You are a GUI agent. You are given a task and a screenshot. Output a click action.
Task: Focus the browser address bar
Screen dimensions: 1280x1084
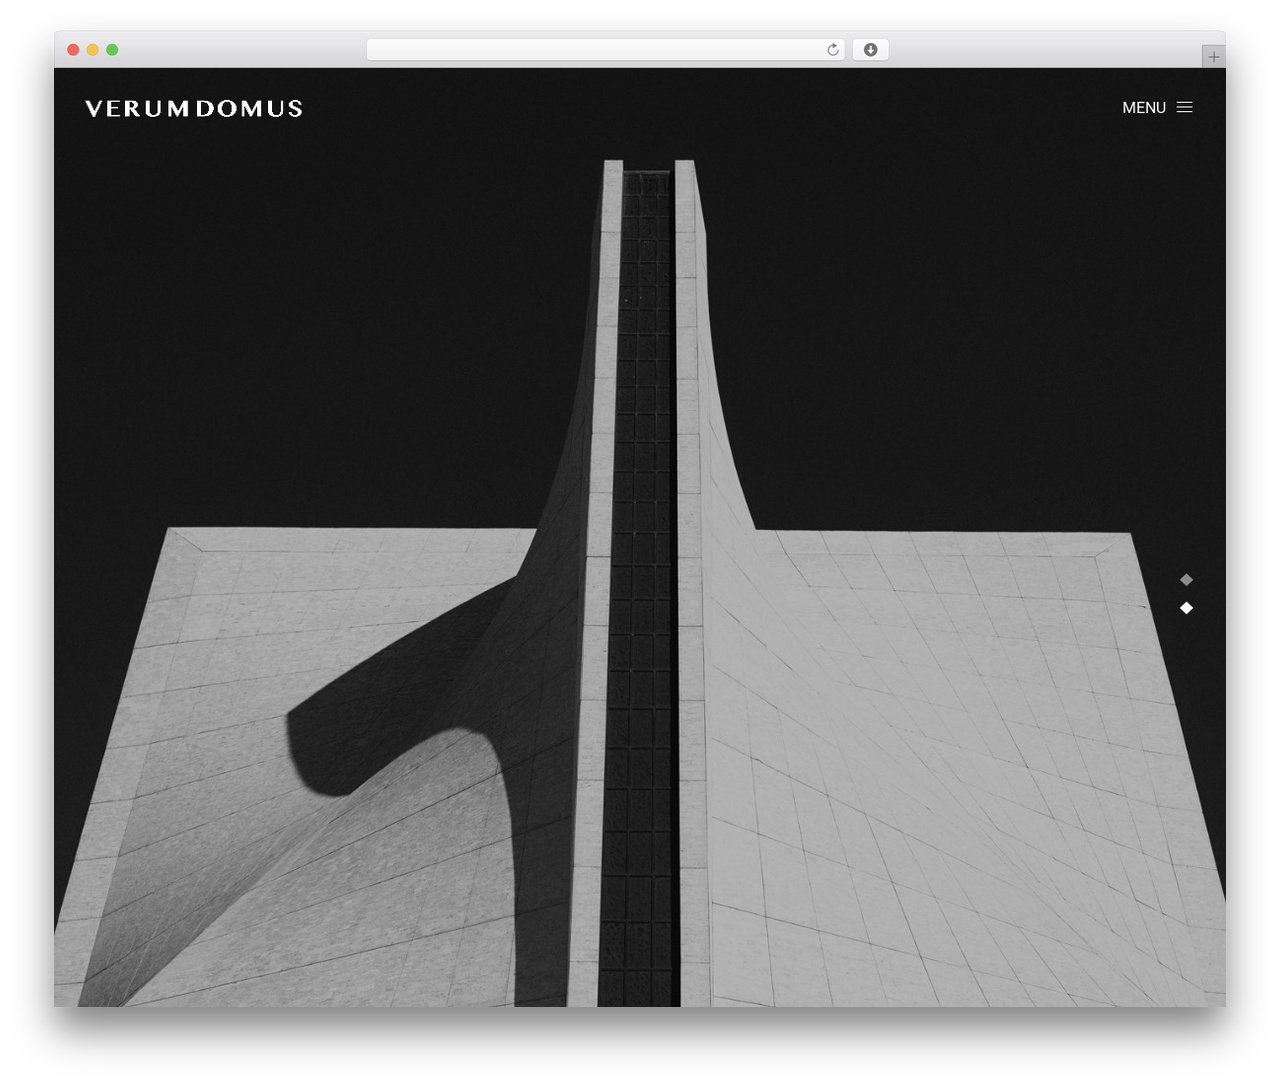(x=605, y=50)
